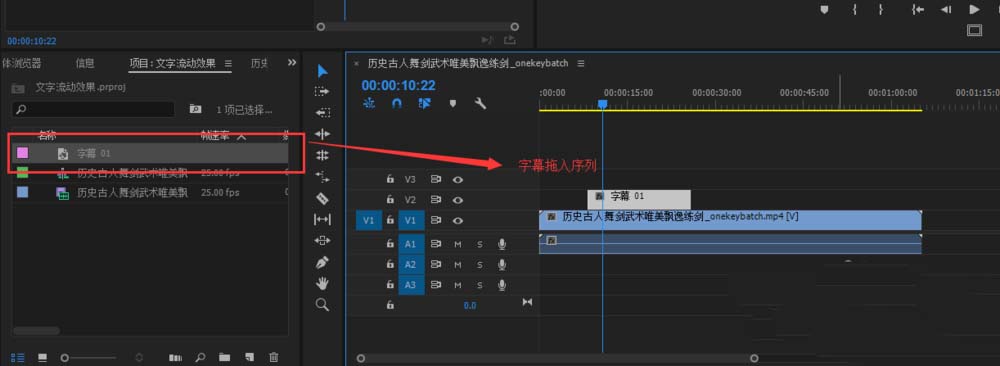This screenshot has width=1000, height=366.
Task: Click the find-in-bin icon next to the search box
Action: click(x=196, y=110)
